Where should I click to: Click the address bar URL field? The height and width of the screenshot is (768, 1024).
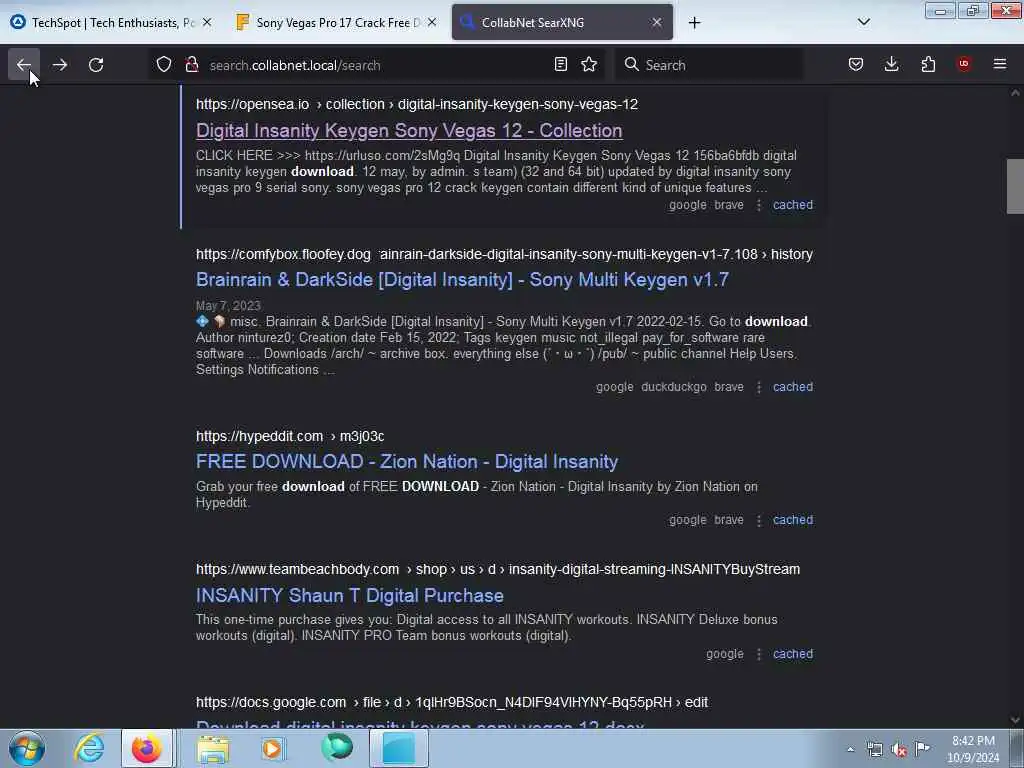[x=376, y=65]
